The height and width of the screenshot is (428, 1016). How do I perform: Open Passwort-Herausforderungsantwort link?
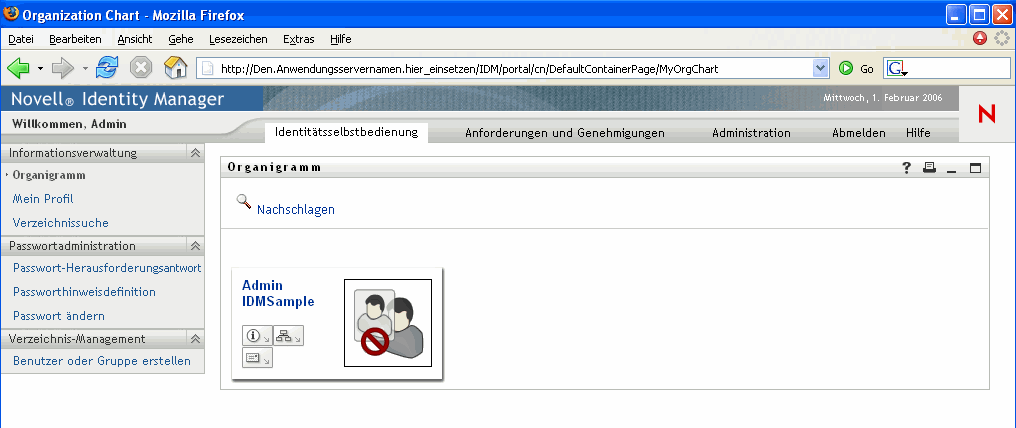pyautogui.click(x=107, y=268)
